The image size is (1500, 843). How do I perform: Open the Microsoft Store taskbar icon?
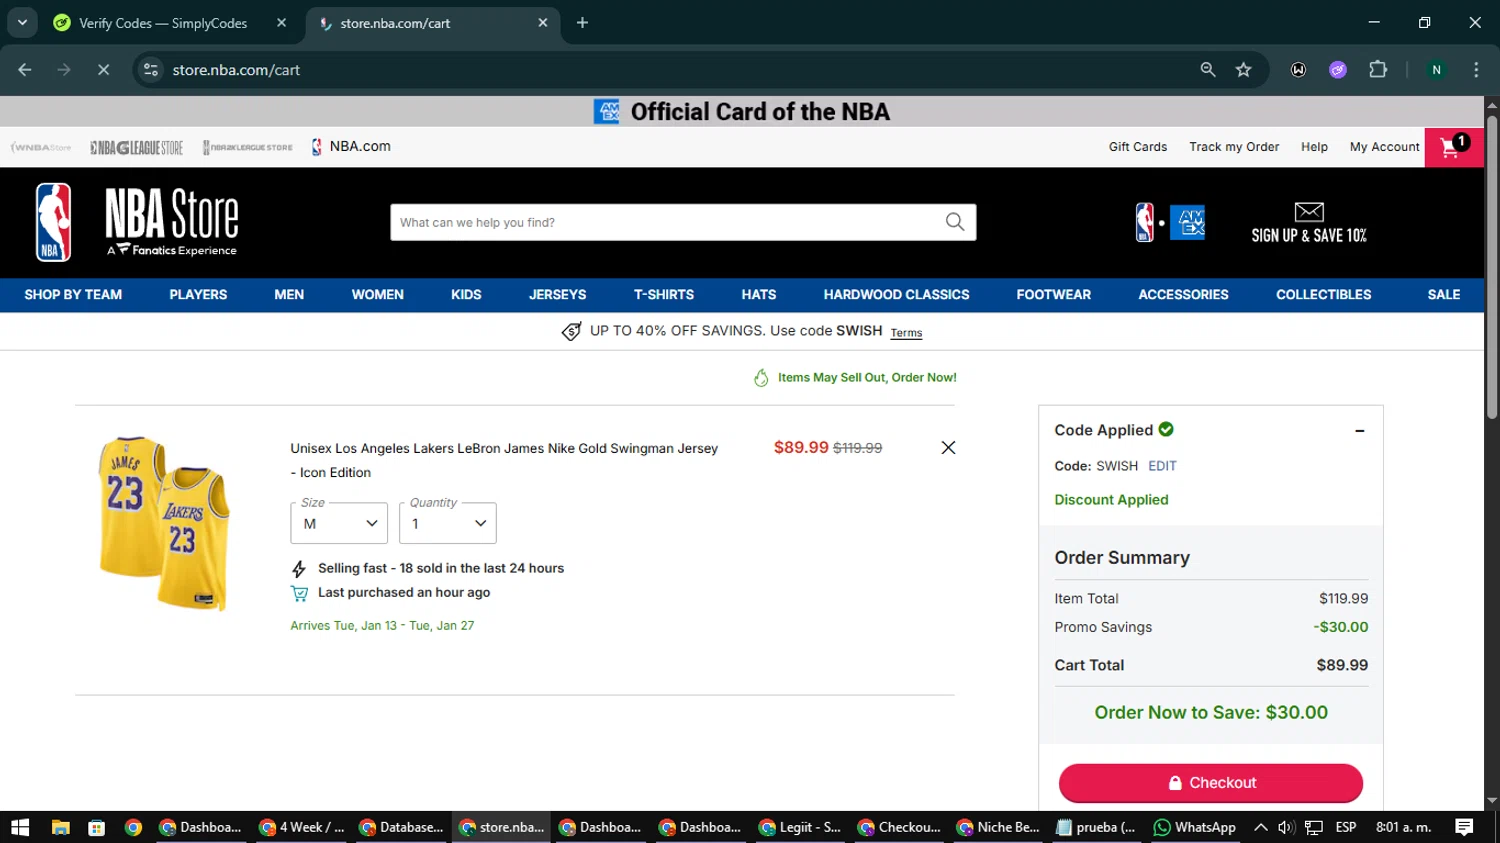tap(96, 827)
